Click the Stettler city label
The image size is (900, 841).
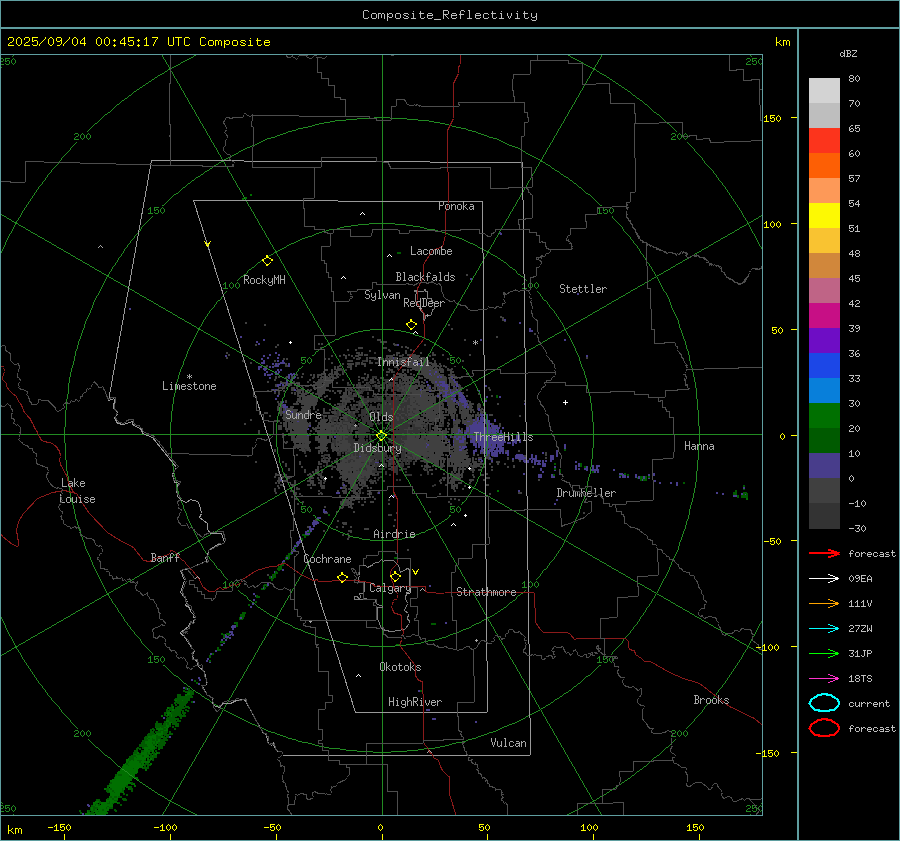click(583, 289)
